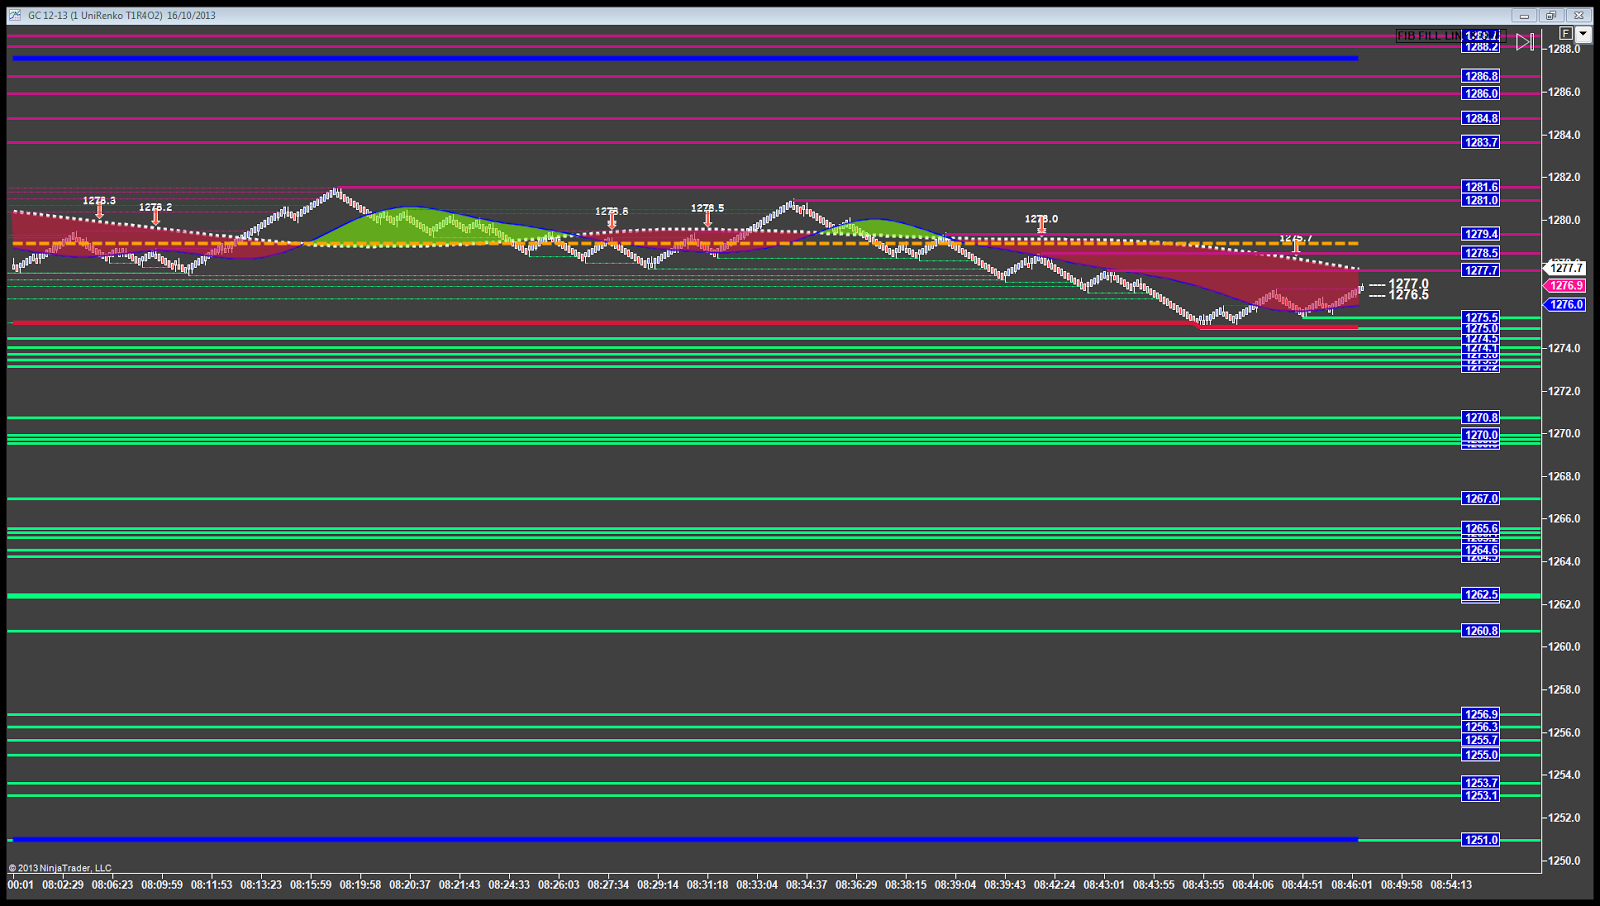
Task: Restore down the chart window
Action: (x=1551, y=15)
